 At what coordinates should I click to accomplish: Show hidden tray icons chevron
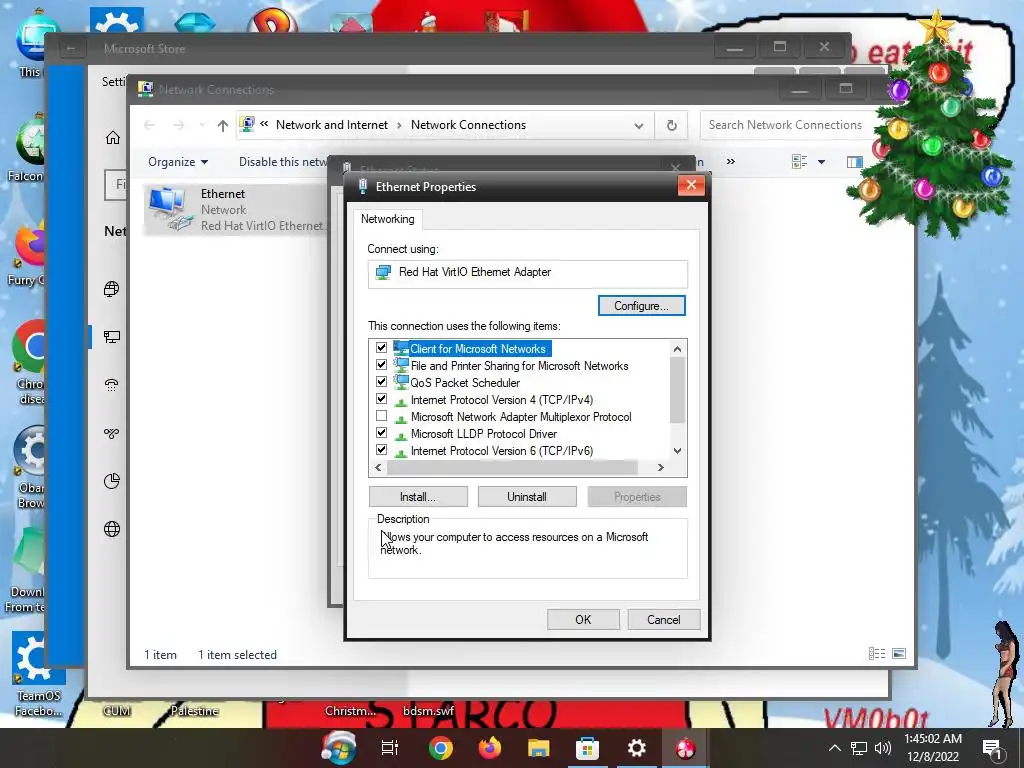[834, 748]
